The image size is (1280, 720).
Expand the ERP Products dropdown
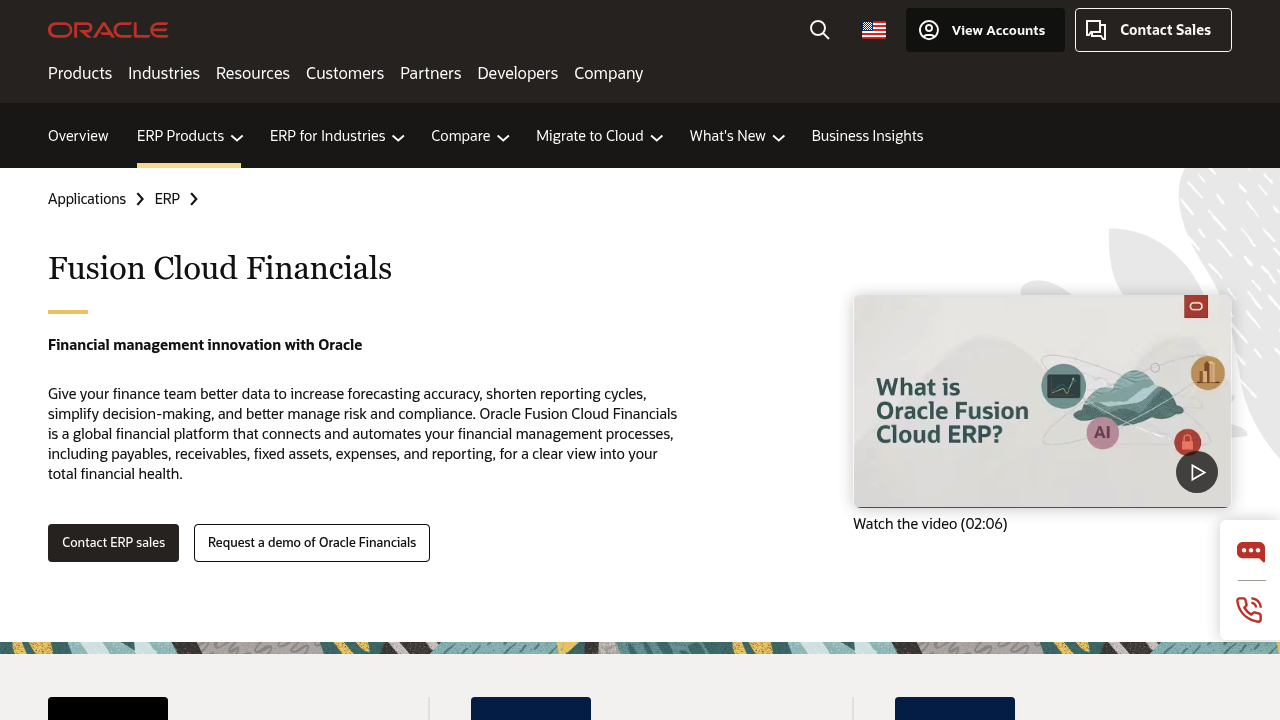tap(189, 136)
